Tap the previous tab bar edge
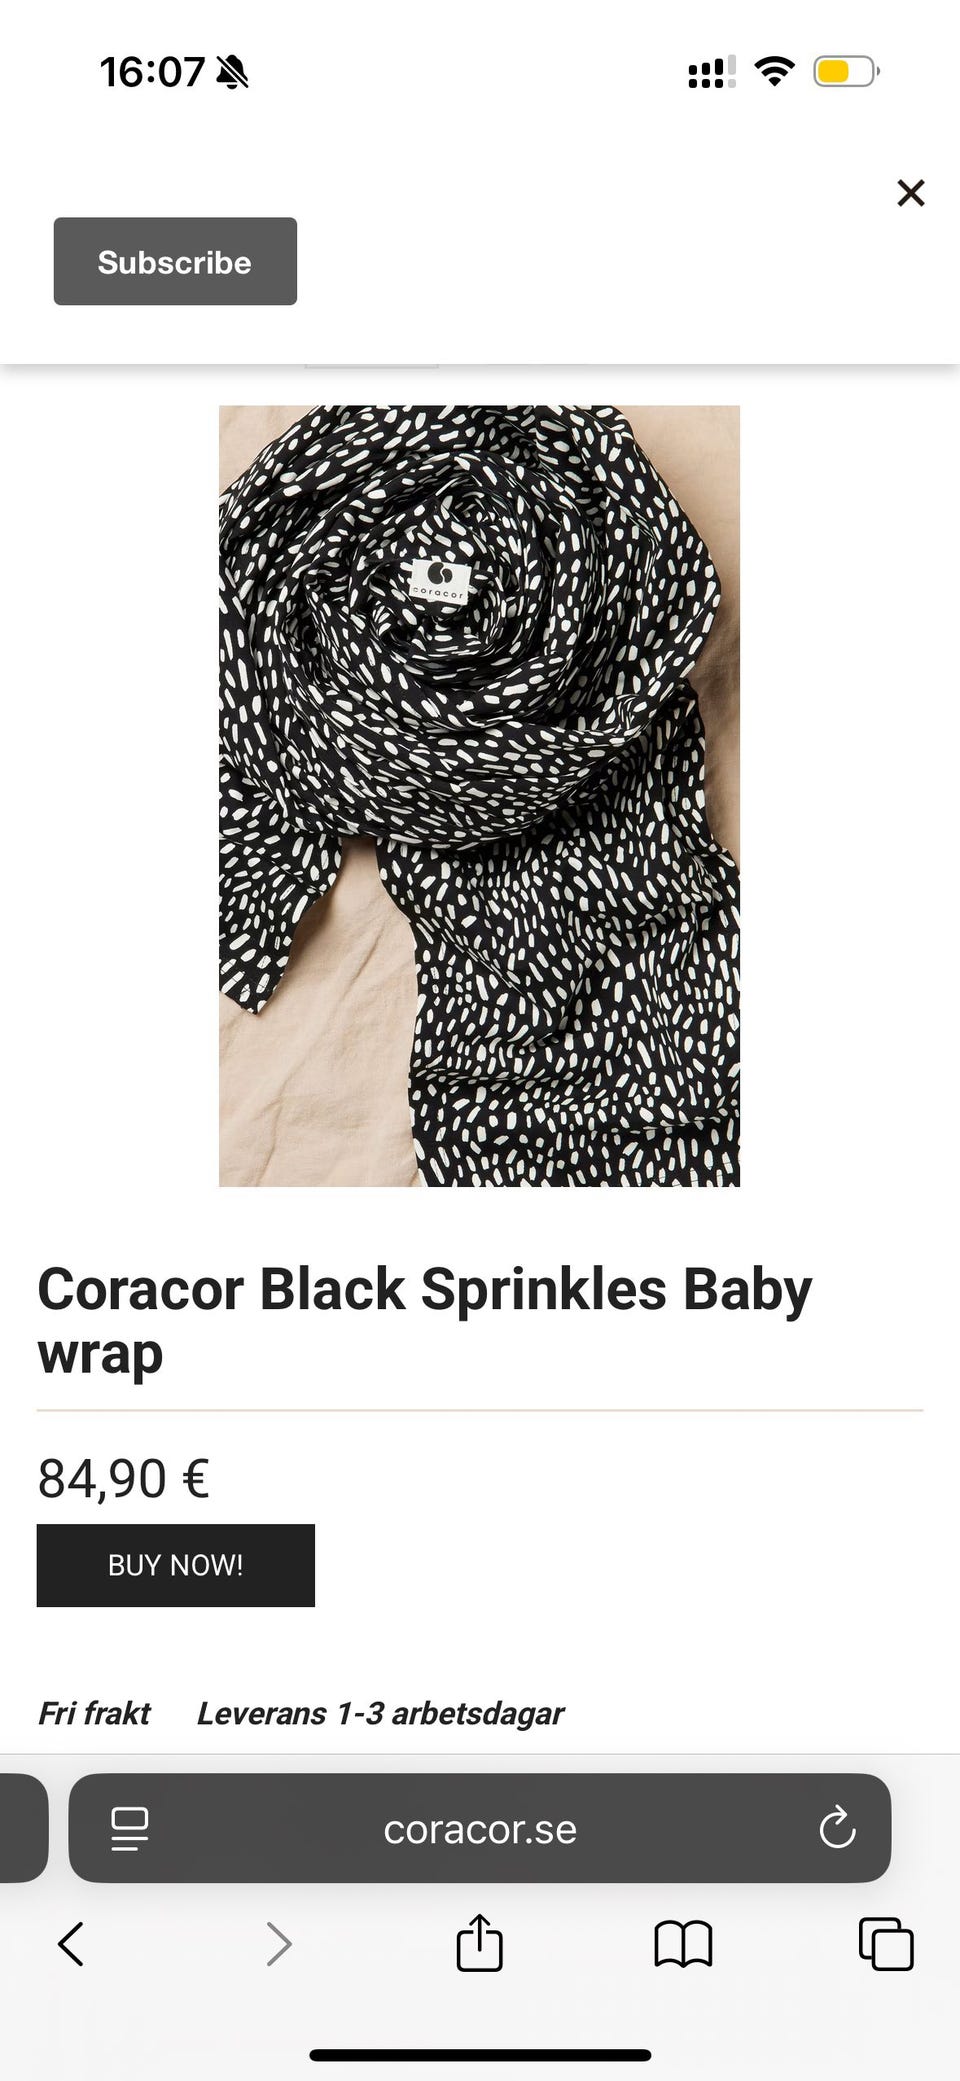Screen dimensions: 960x2081 pos(24,1828)
